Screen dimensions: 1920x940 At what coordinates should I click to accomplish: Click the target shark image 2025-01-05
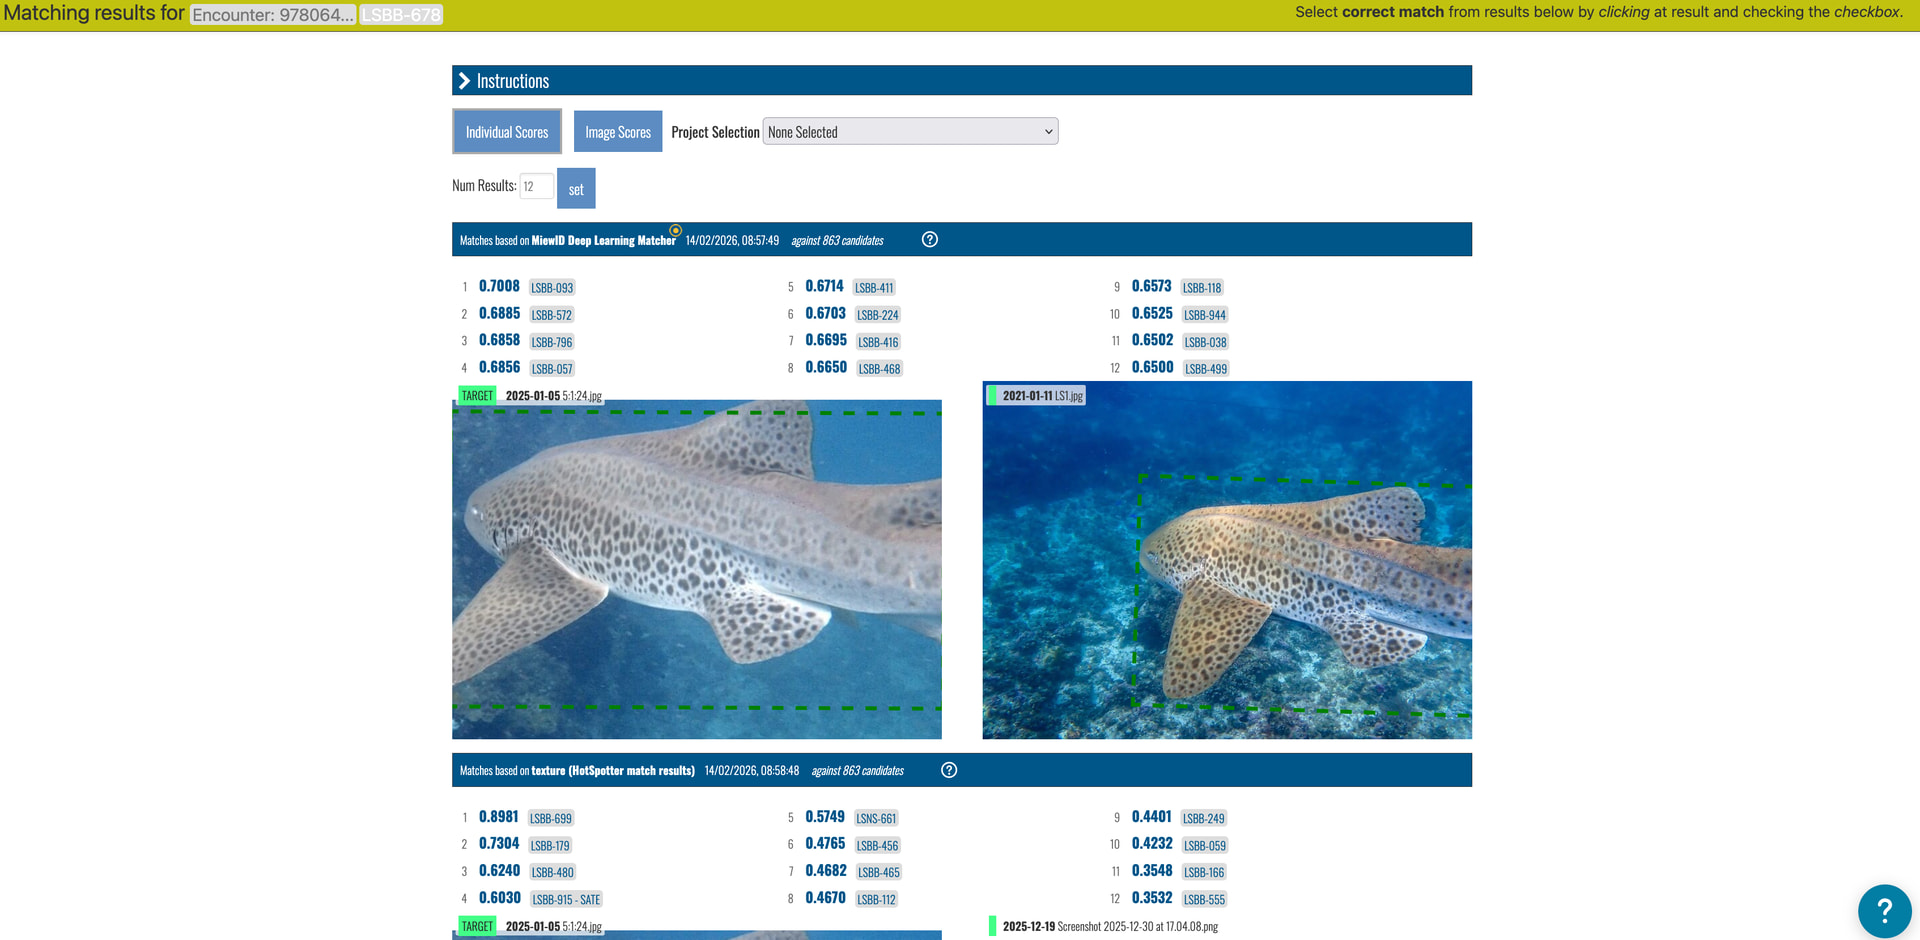coord(696,568)
